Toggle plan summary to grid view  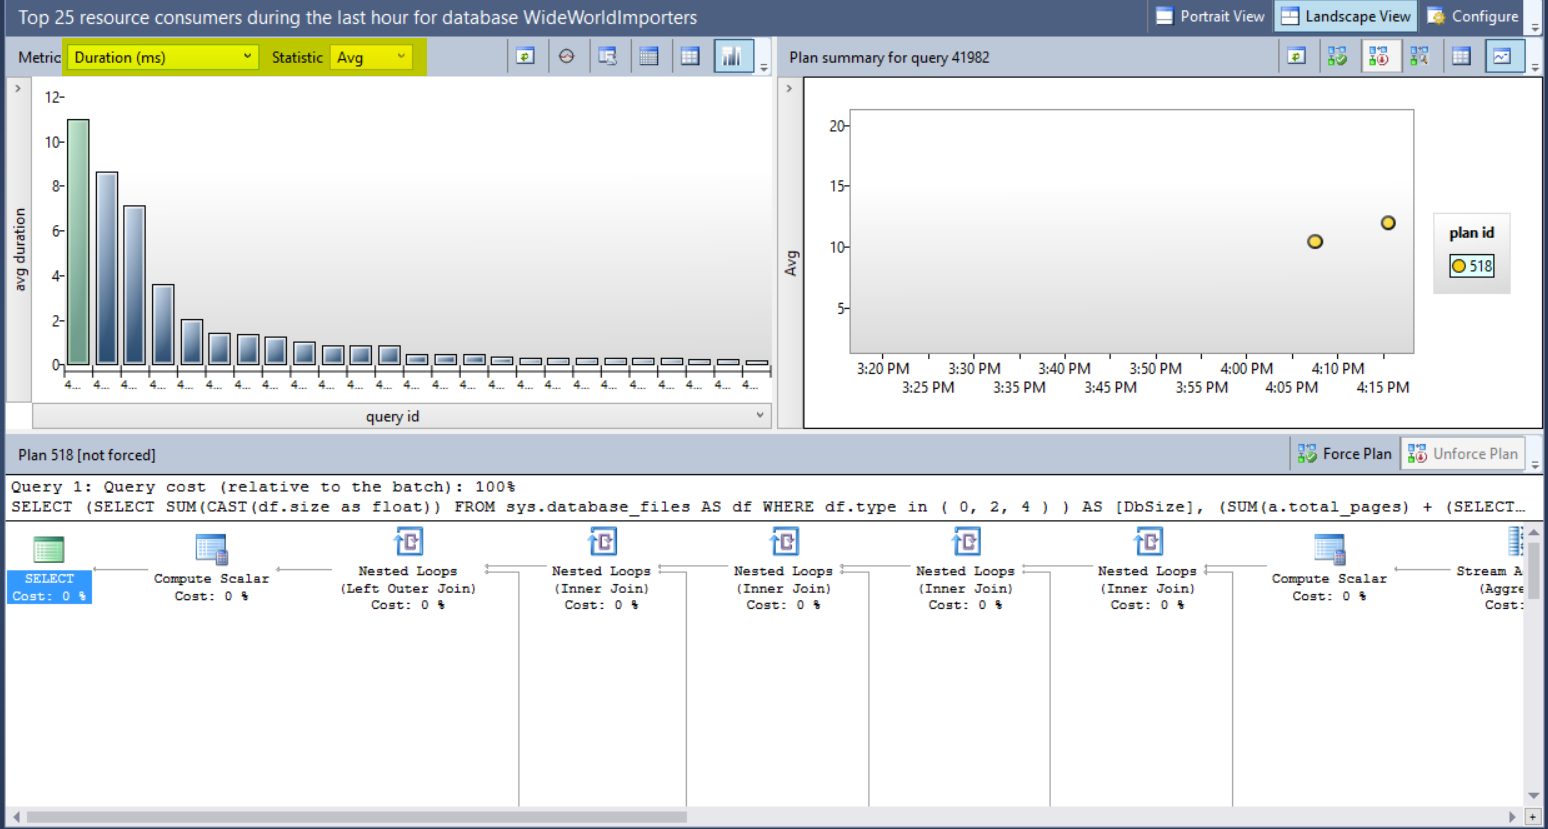click(1461, 57)
